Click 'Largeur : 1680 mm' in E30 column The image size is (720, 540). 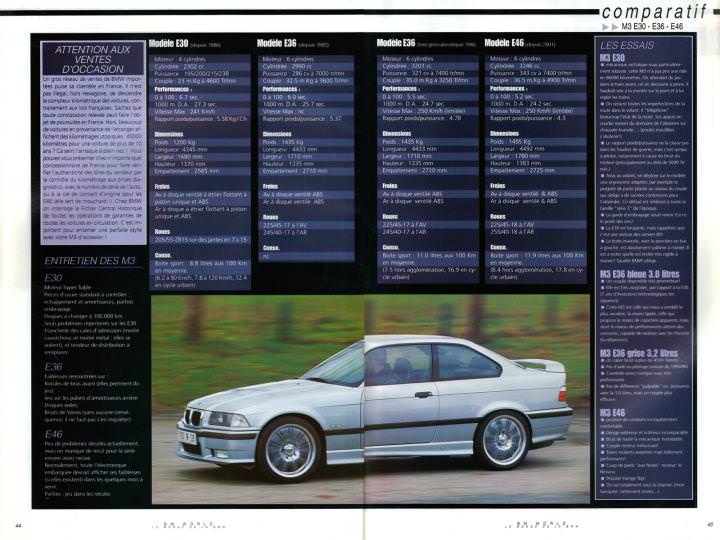178,157
